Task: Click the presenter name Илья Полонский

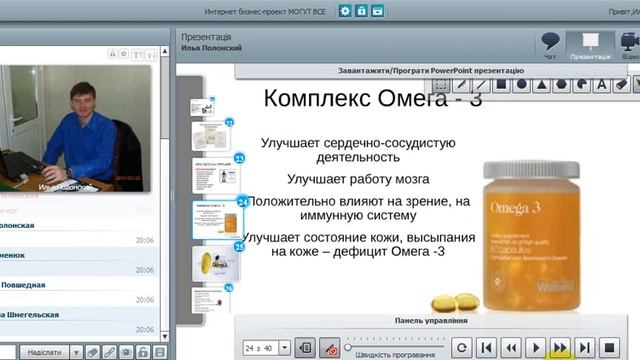Action: tap(211, 48)
